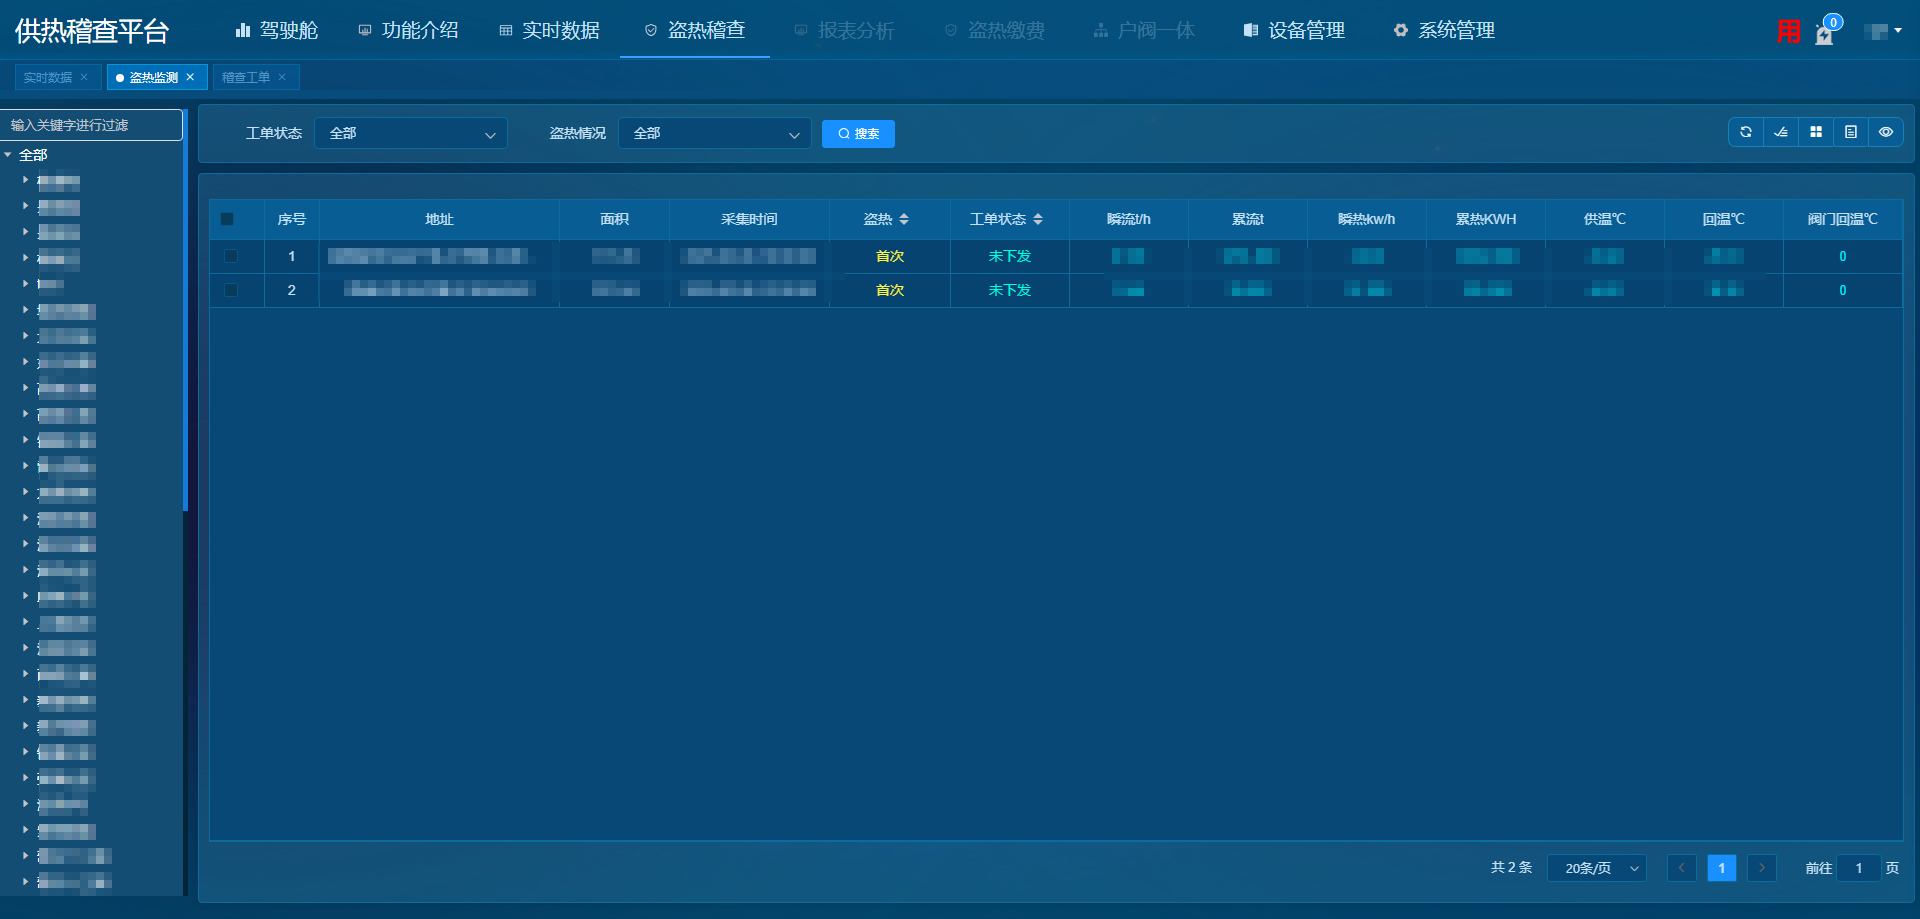Switch to the 稽查工单 tab

tap(248, 77)
